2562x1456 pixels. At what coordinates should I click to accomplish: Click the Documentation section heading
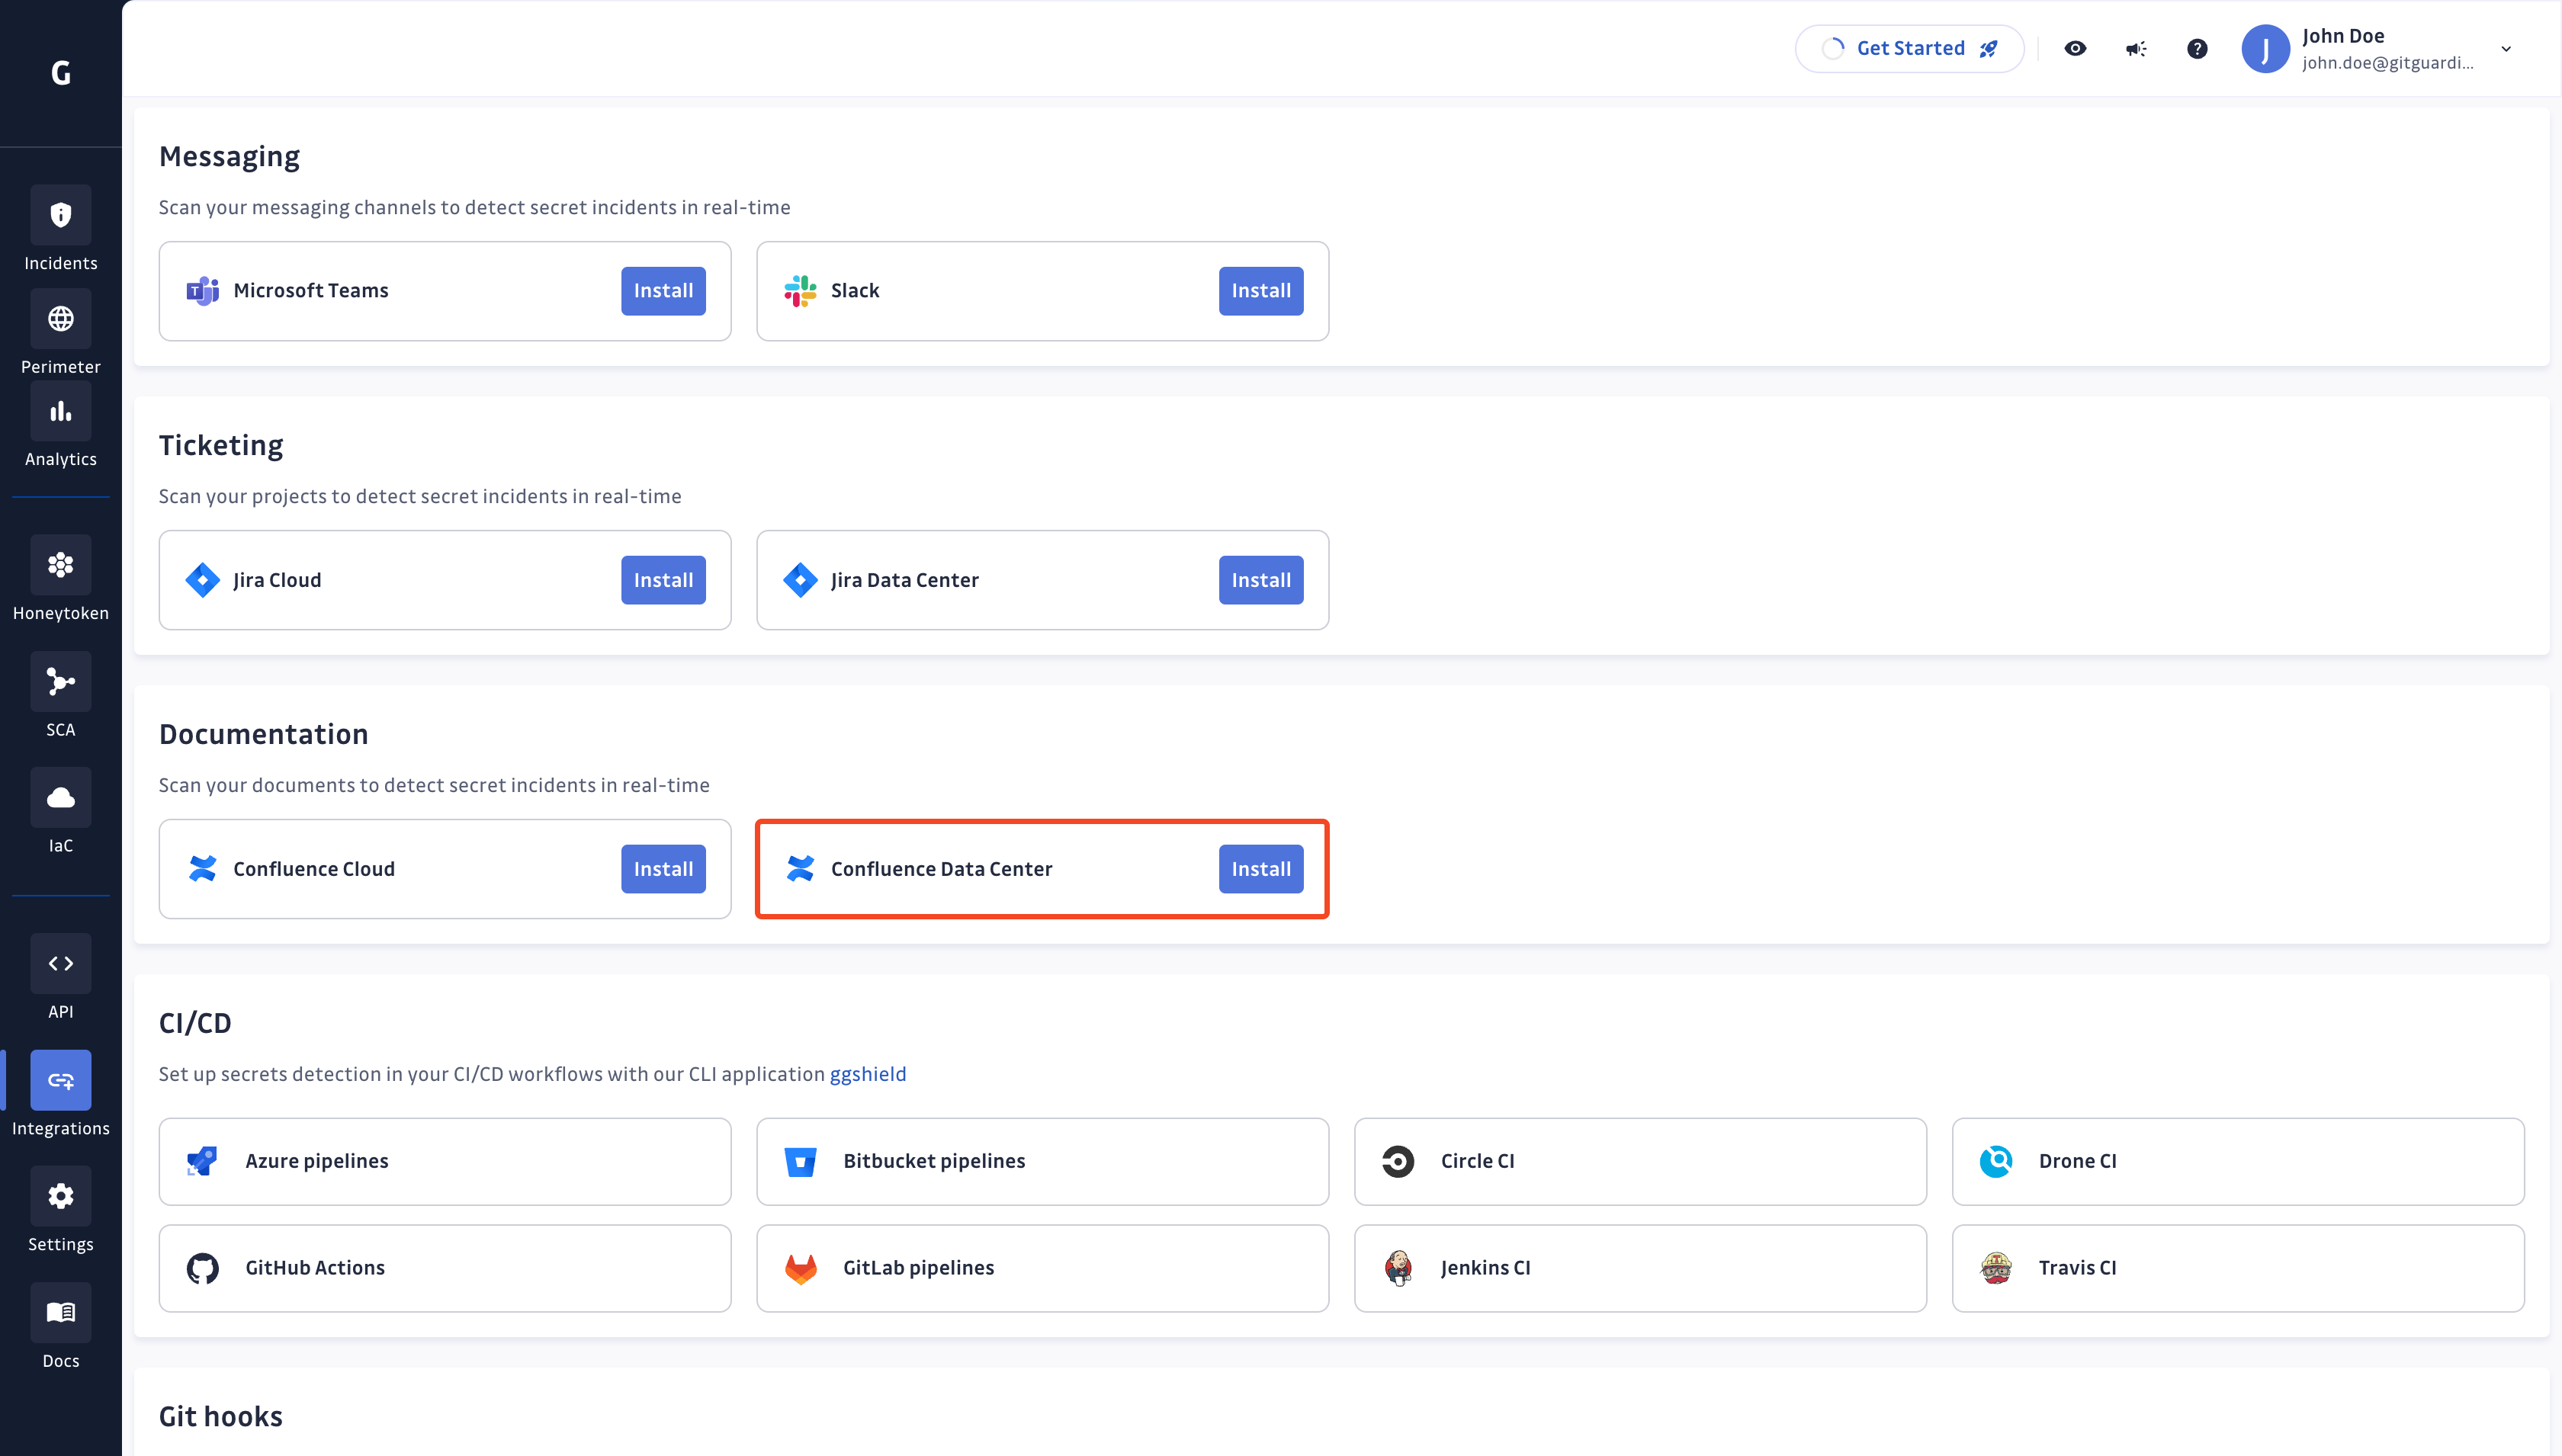tap(264, 734)
